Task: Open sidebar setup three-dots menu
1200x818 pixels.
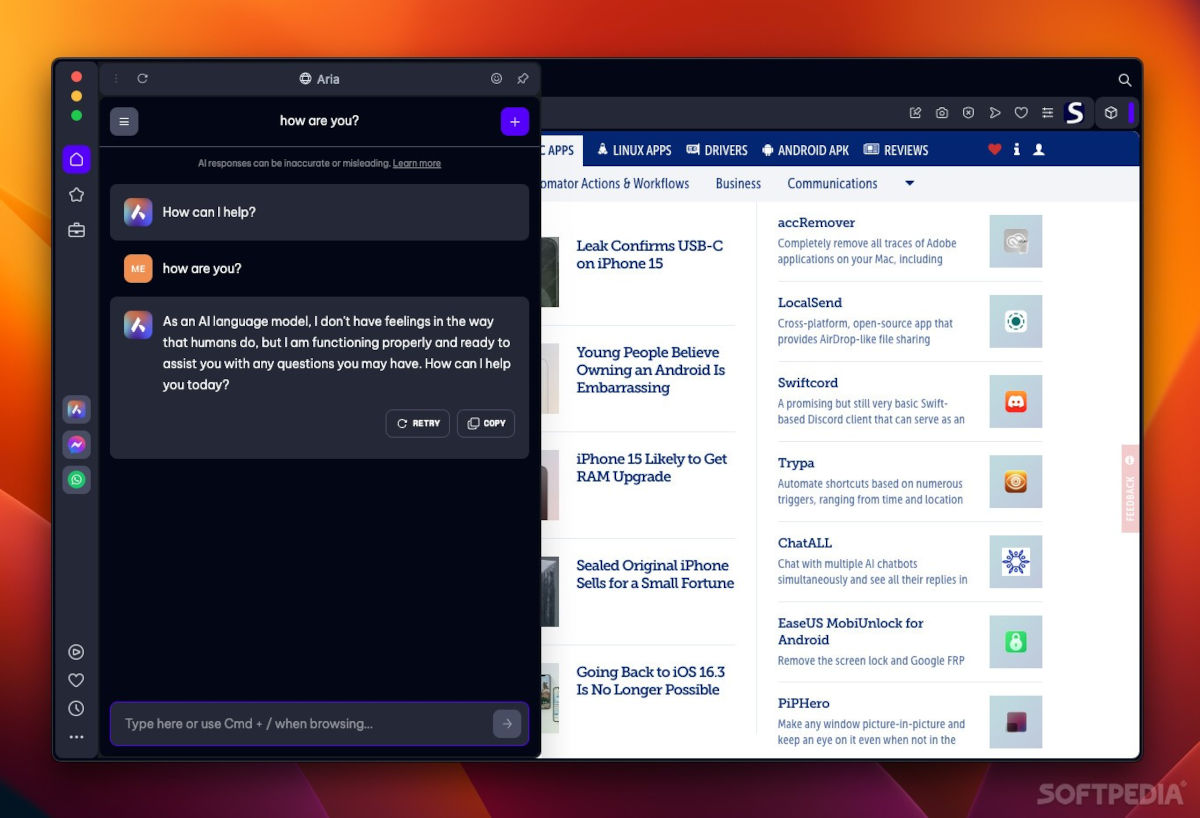Action: [76, 737]
